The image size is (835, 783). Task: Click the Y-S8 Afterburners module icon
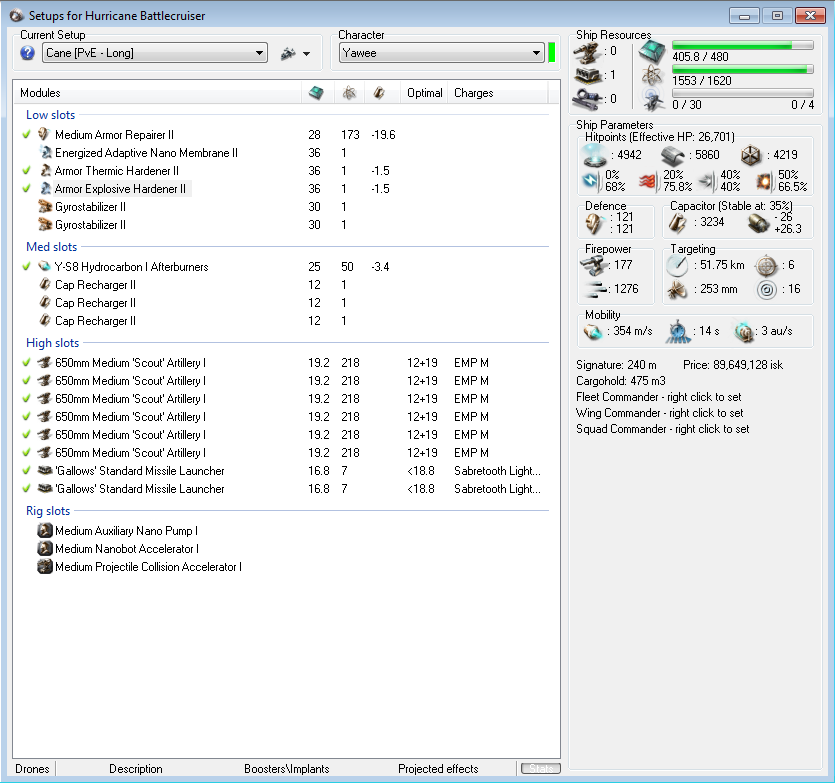(x=45, y=266)
